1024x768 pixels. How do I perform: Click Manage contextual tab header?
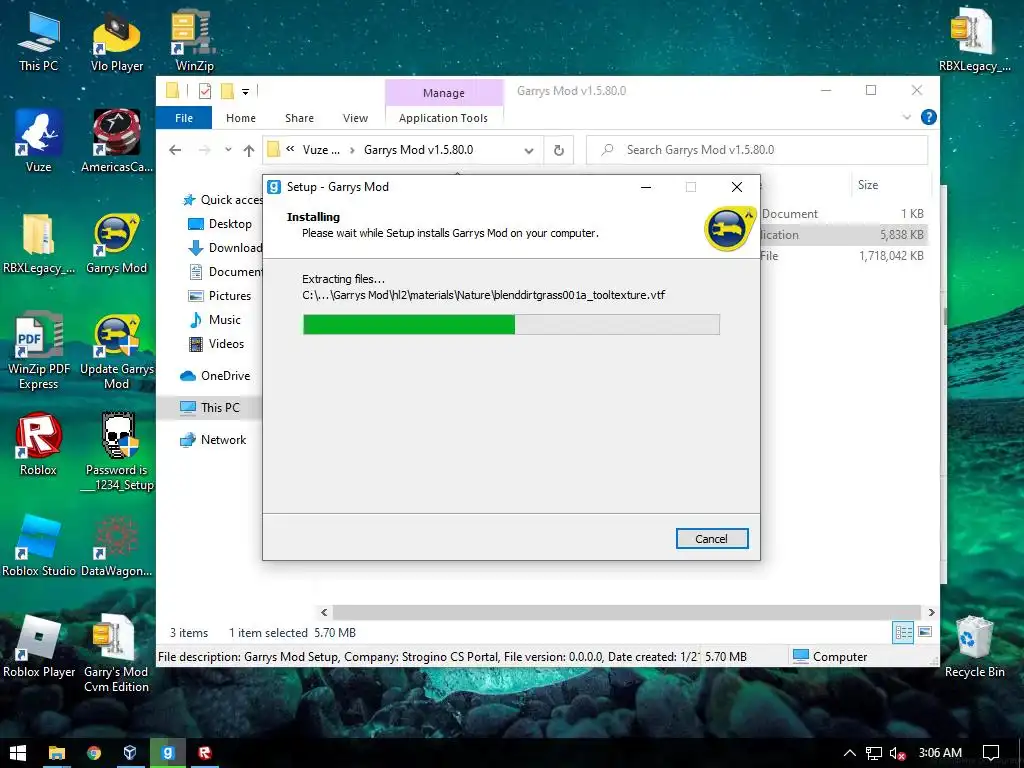point(443,93)
